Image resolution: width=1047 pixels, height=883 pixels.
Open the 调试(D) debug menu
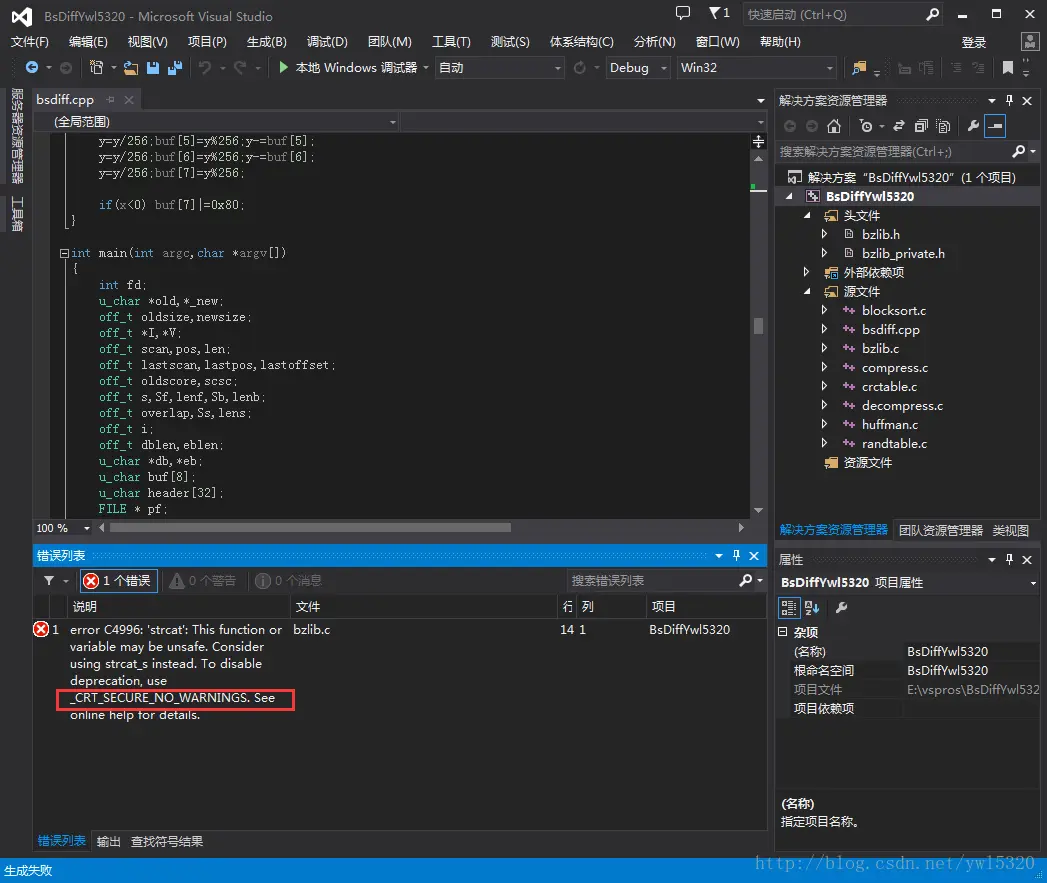click(x=327, y=41)
